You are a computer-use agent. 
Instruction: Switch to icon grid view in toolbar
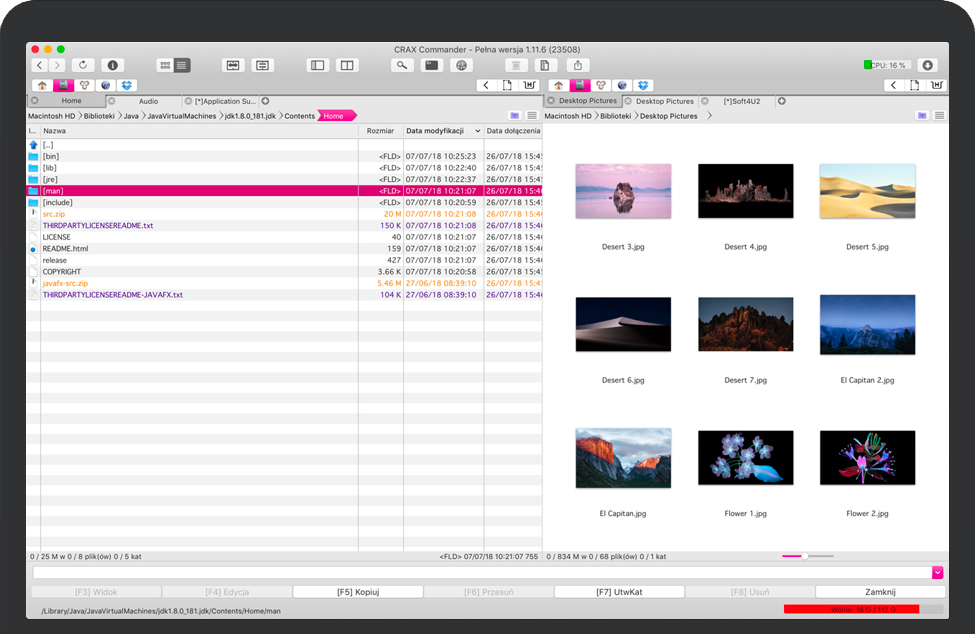coord(165,65)
